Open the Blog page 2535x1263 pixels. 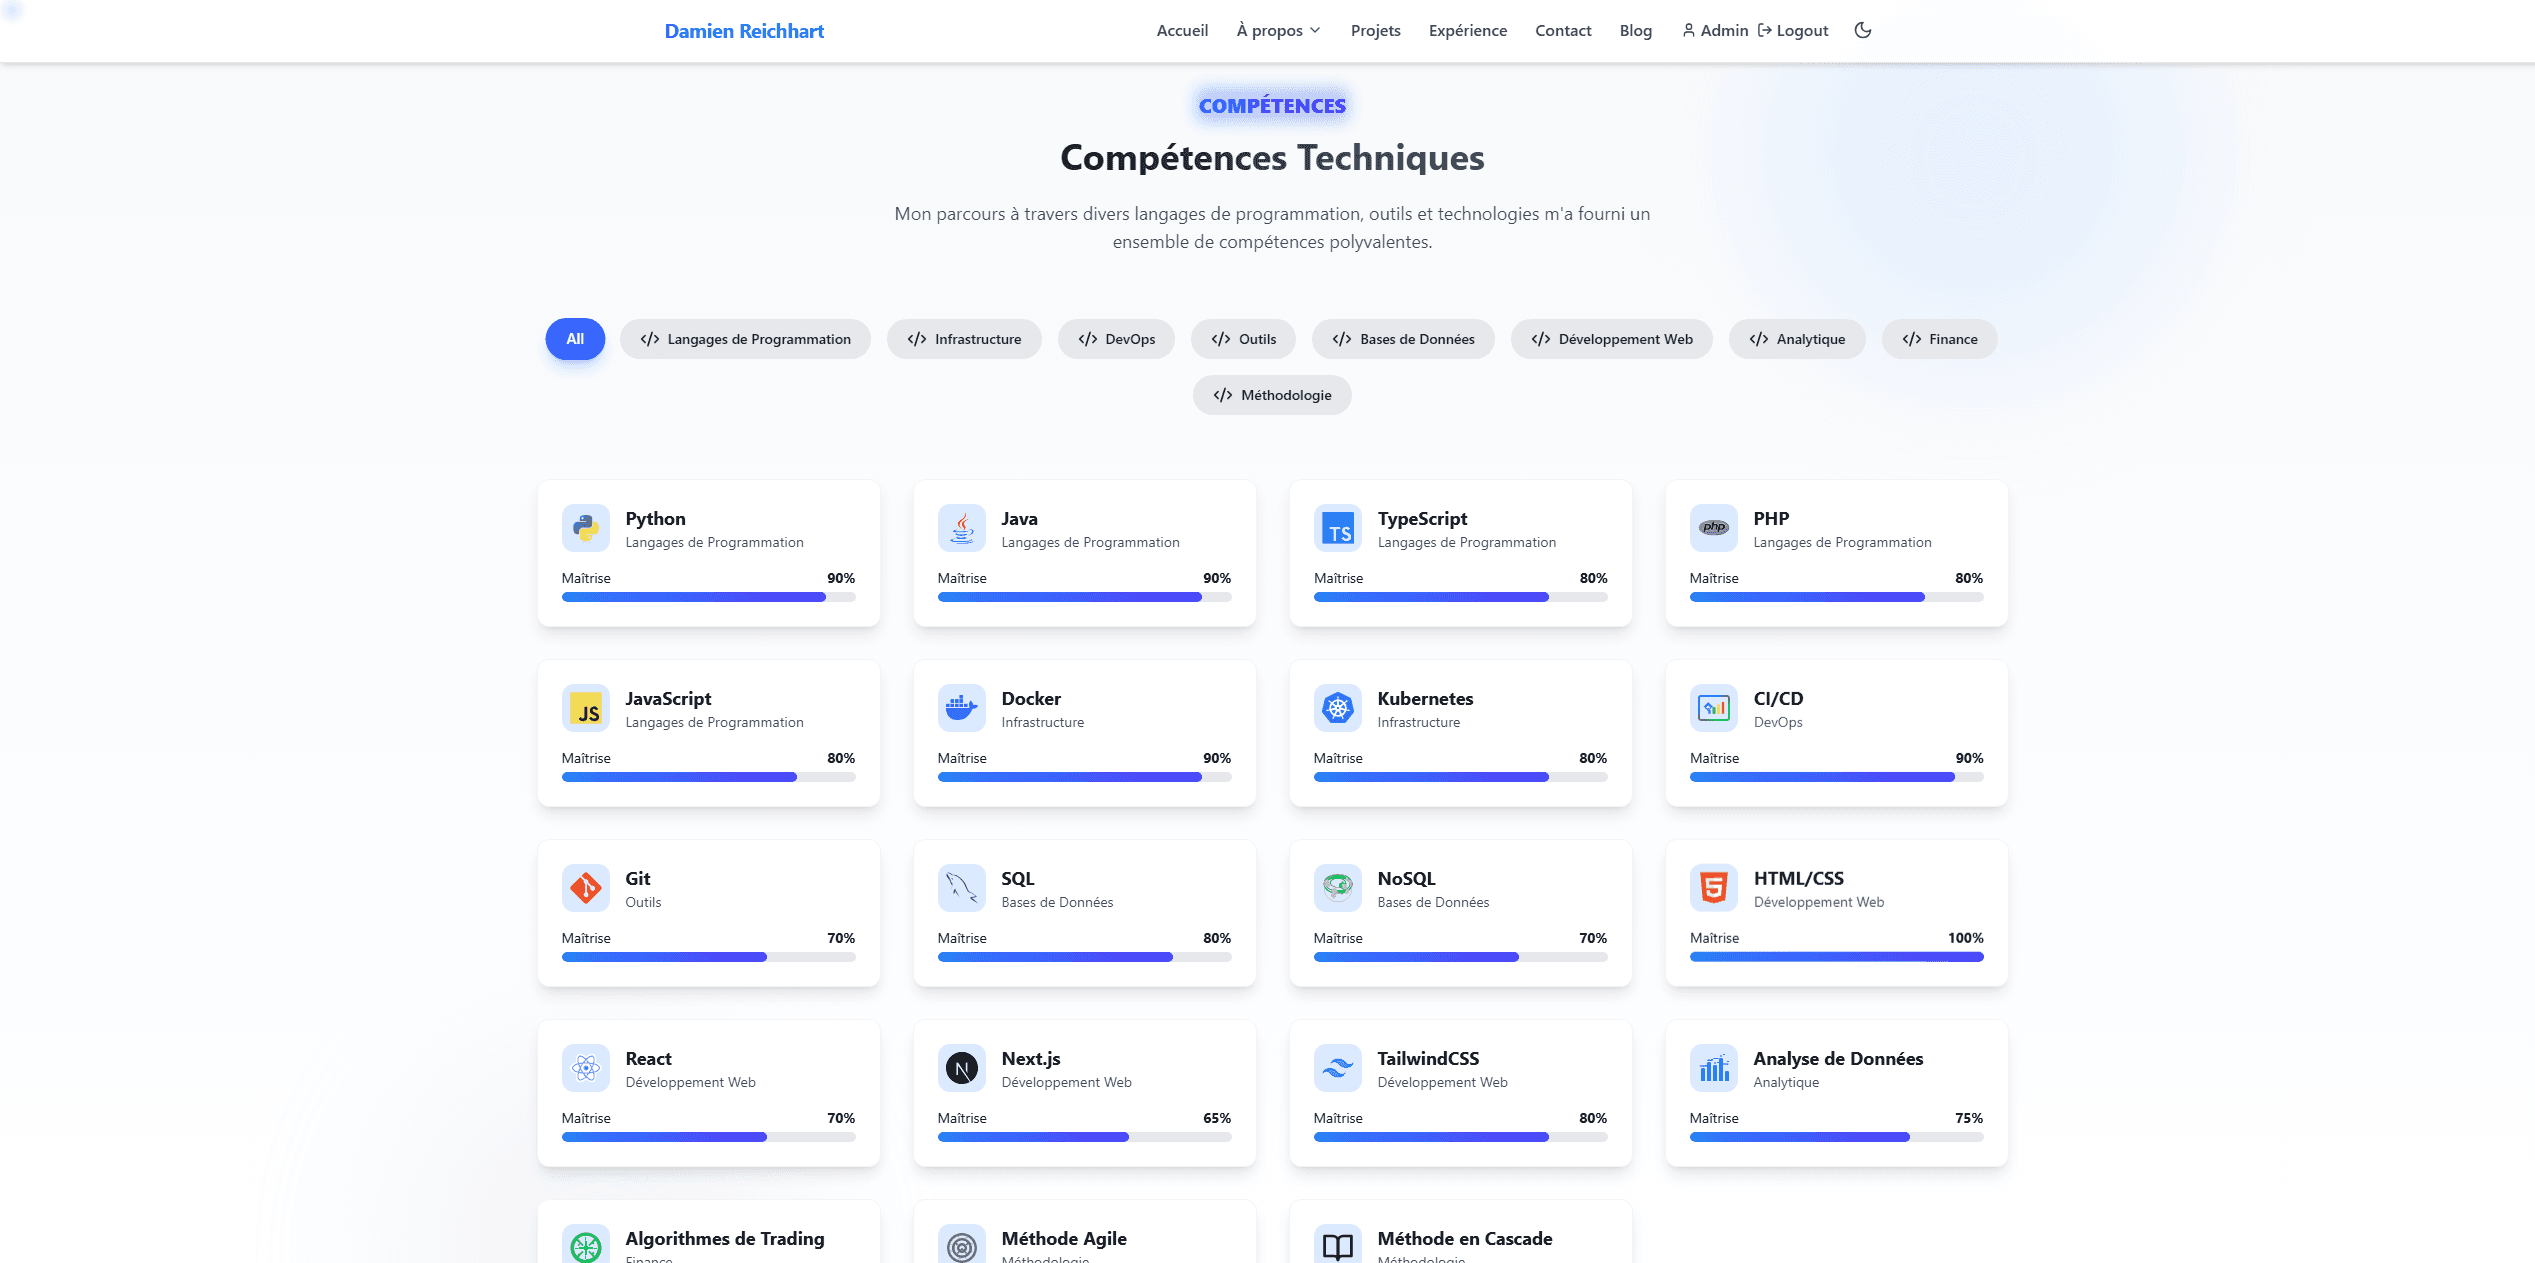[x=1635, y=30]
